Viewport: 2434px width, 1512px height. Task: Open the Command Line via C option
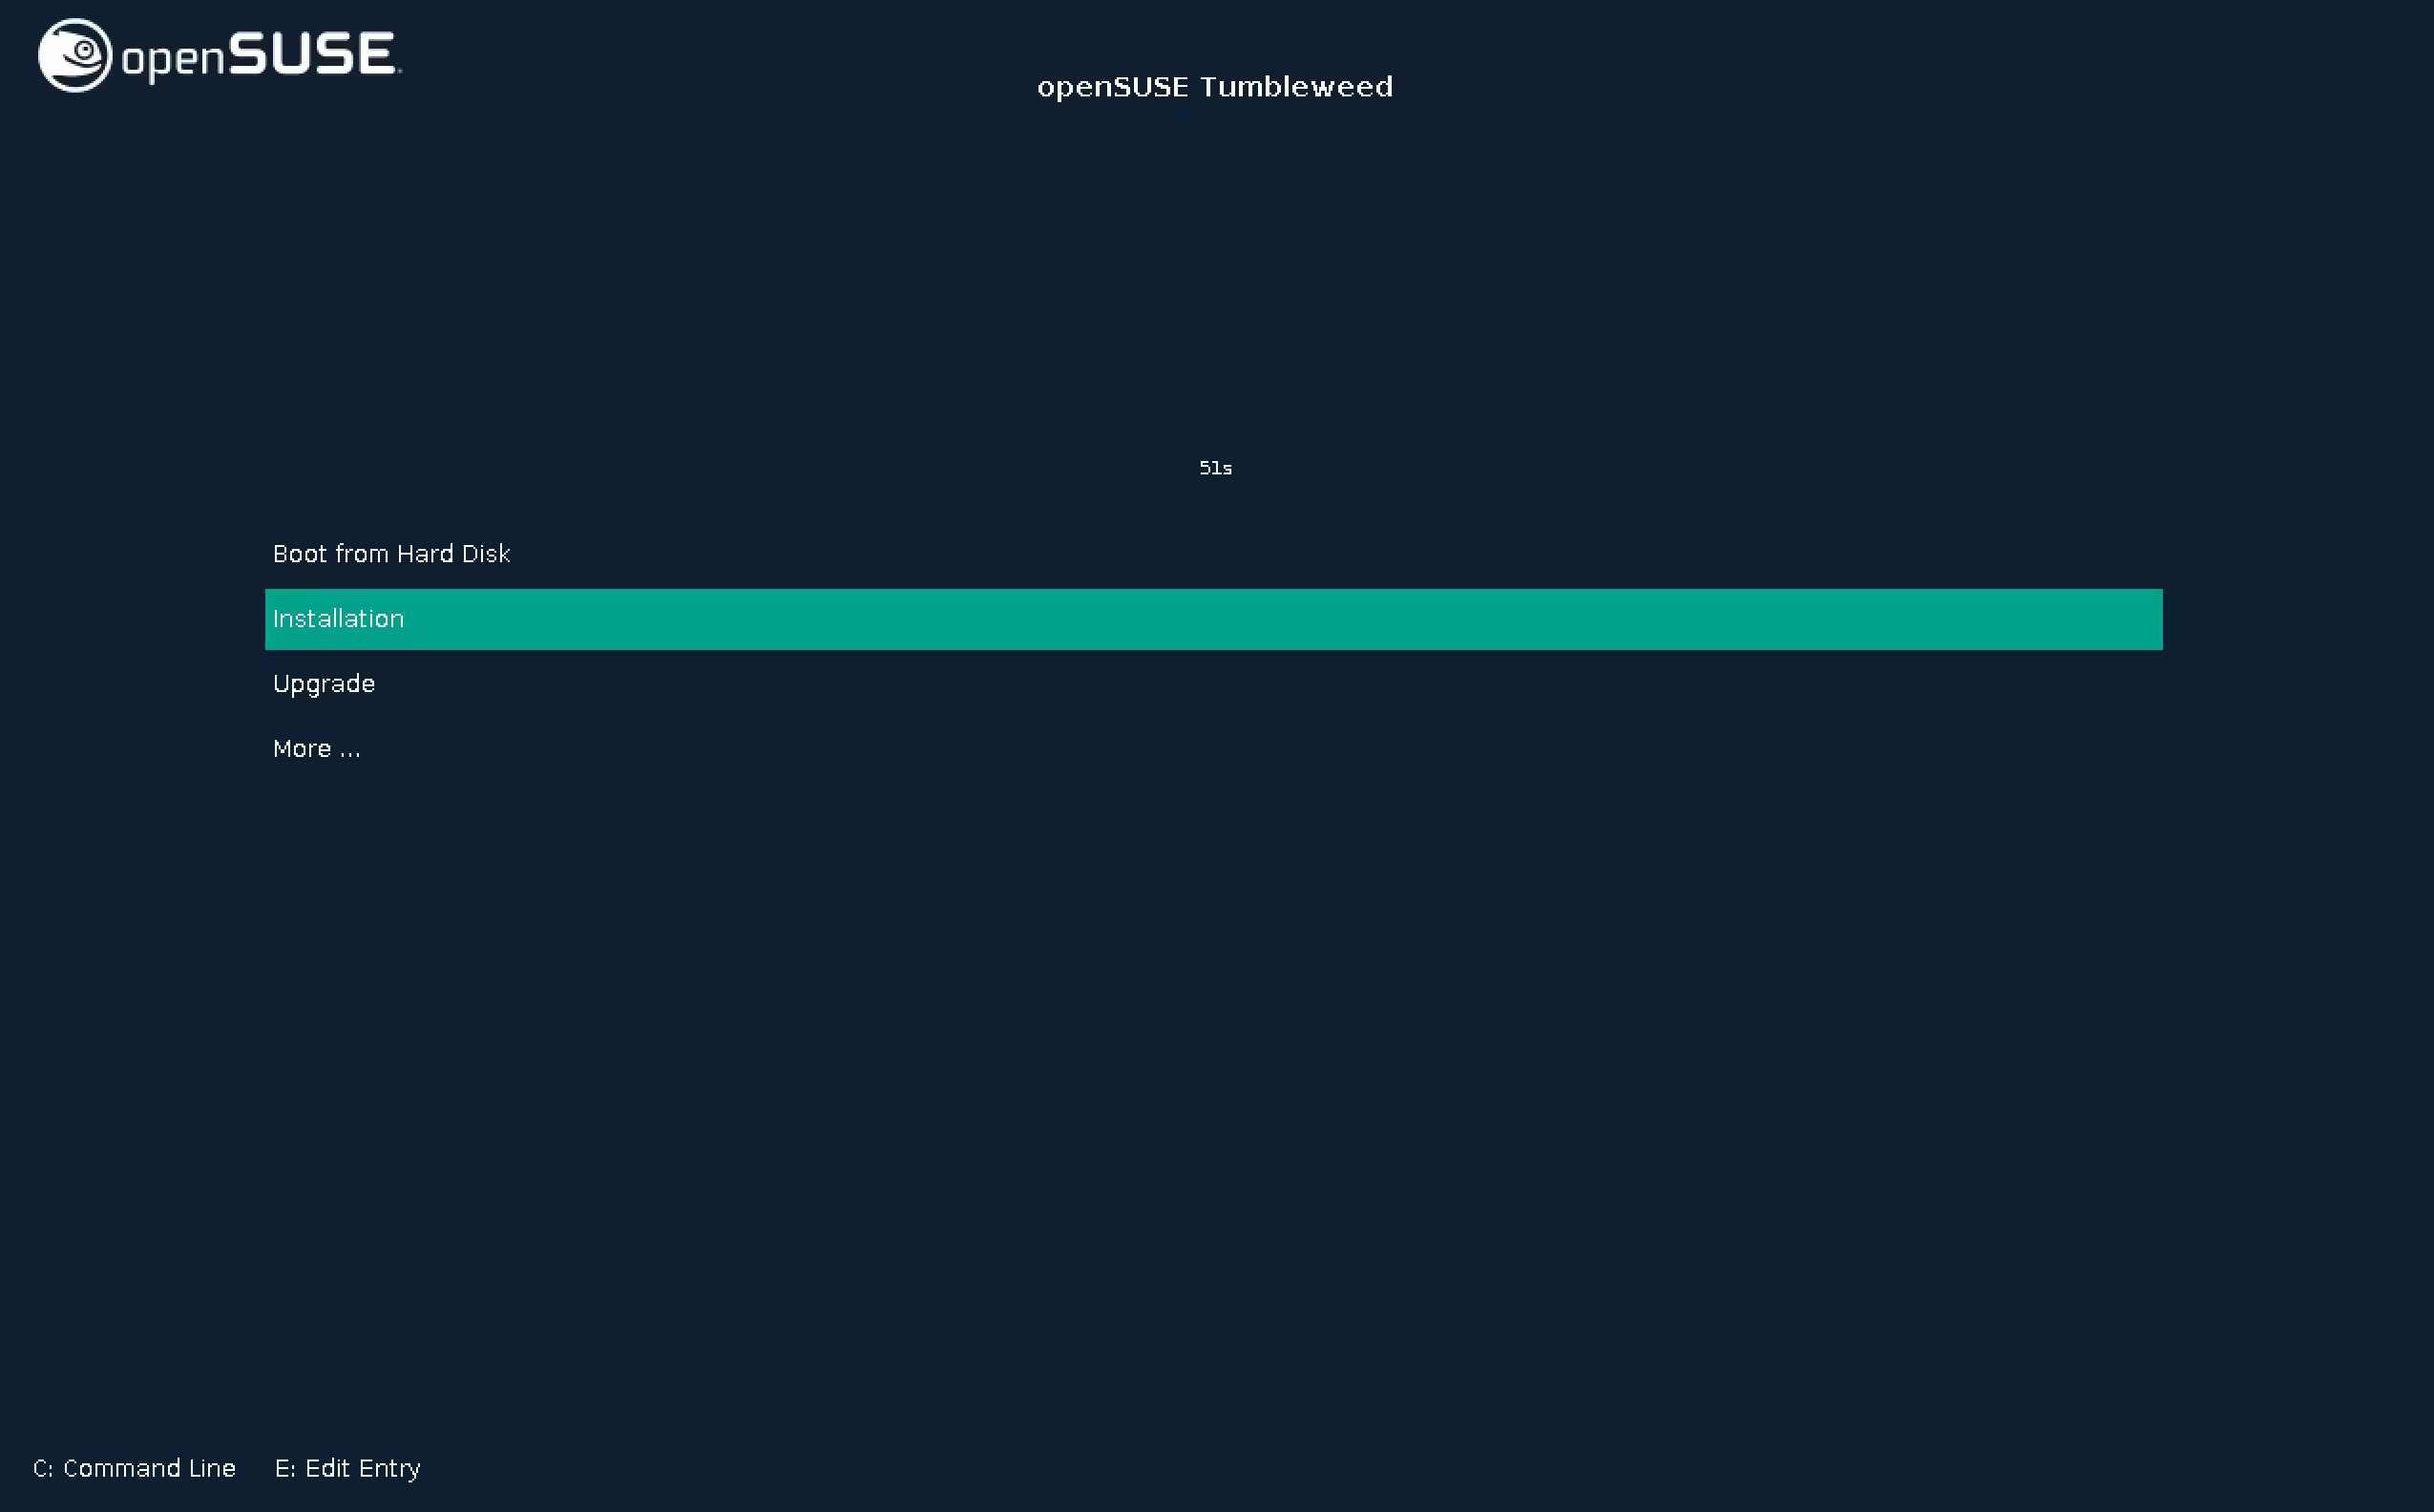[x=134, y=1468]
